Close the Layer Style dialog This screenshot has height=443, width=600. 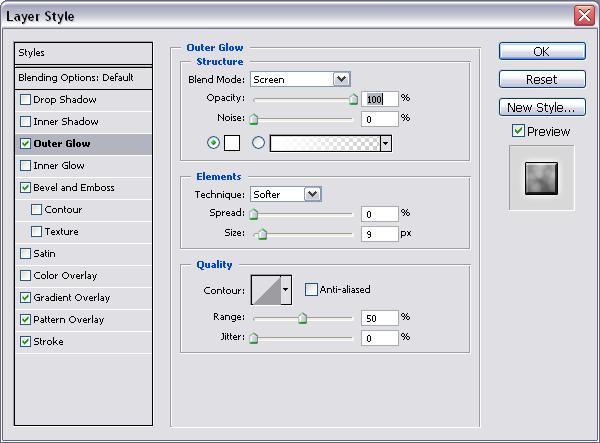[x=584, y=16]
